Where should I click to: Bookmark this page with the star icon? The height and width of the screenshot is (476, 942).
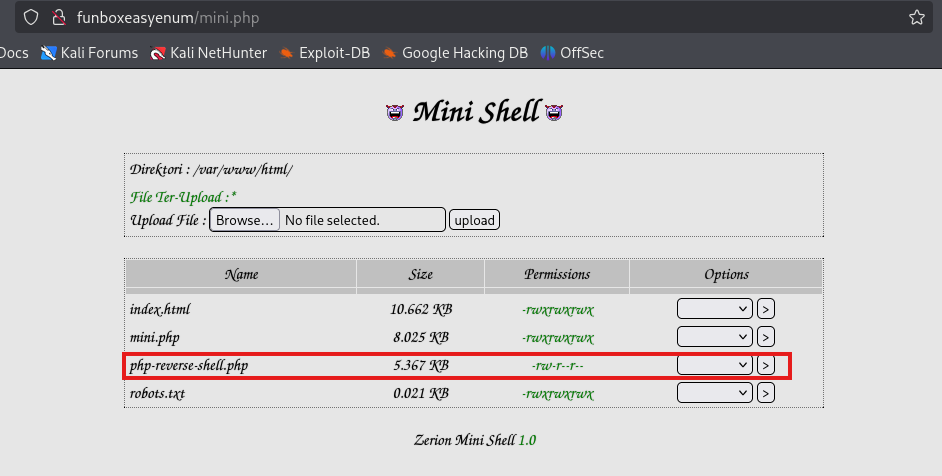tap(916, 17)
